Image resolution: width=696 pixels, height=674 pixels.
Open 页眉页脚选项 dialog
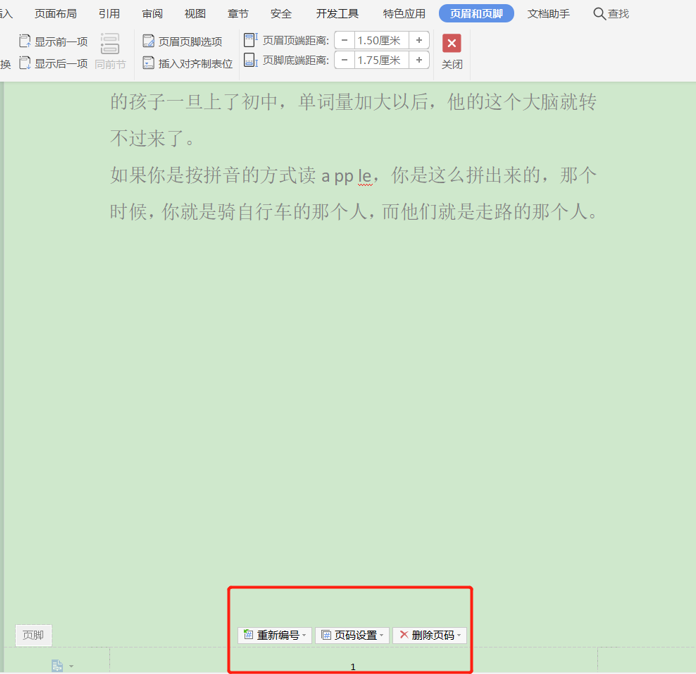coord(182,41)
